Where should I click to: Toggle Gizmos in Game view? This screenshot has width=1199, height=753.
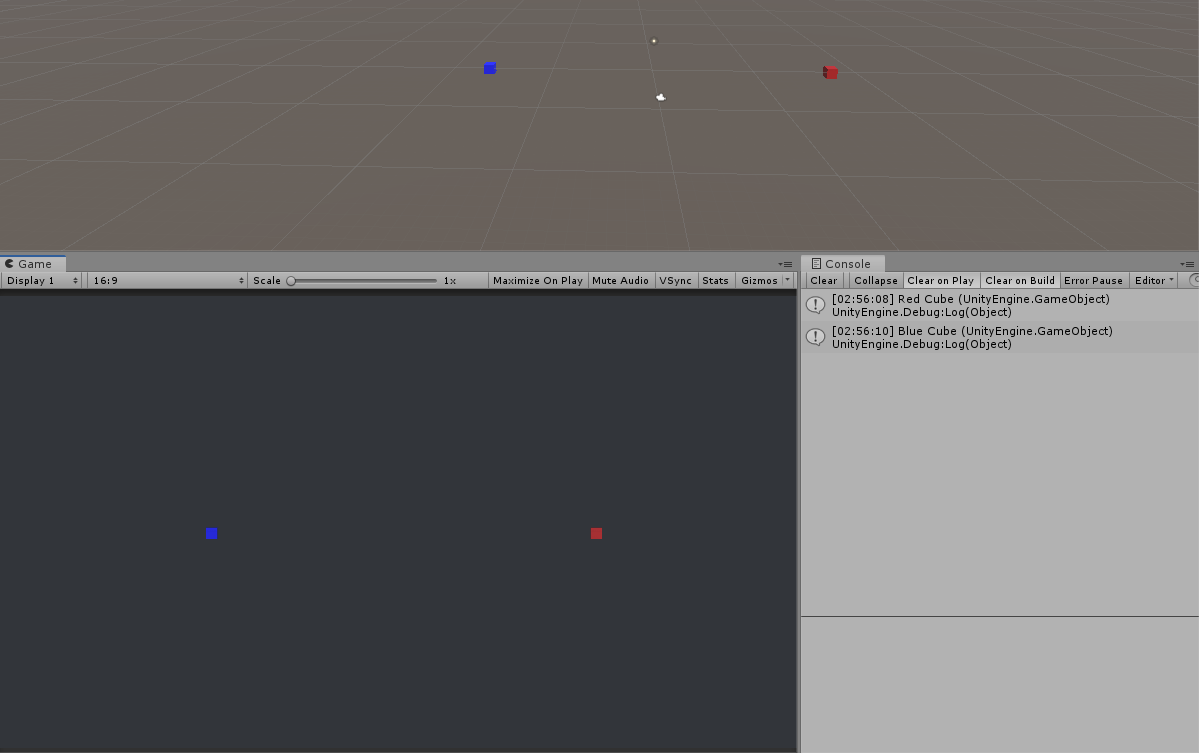coord(759,281)
